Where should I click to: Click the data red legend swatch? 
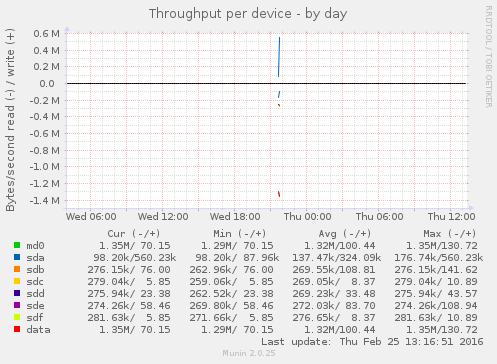[x=17, y=329]
